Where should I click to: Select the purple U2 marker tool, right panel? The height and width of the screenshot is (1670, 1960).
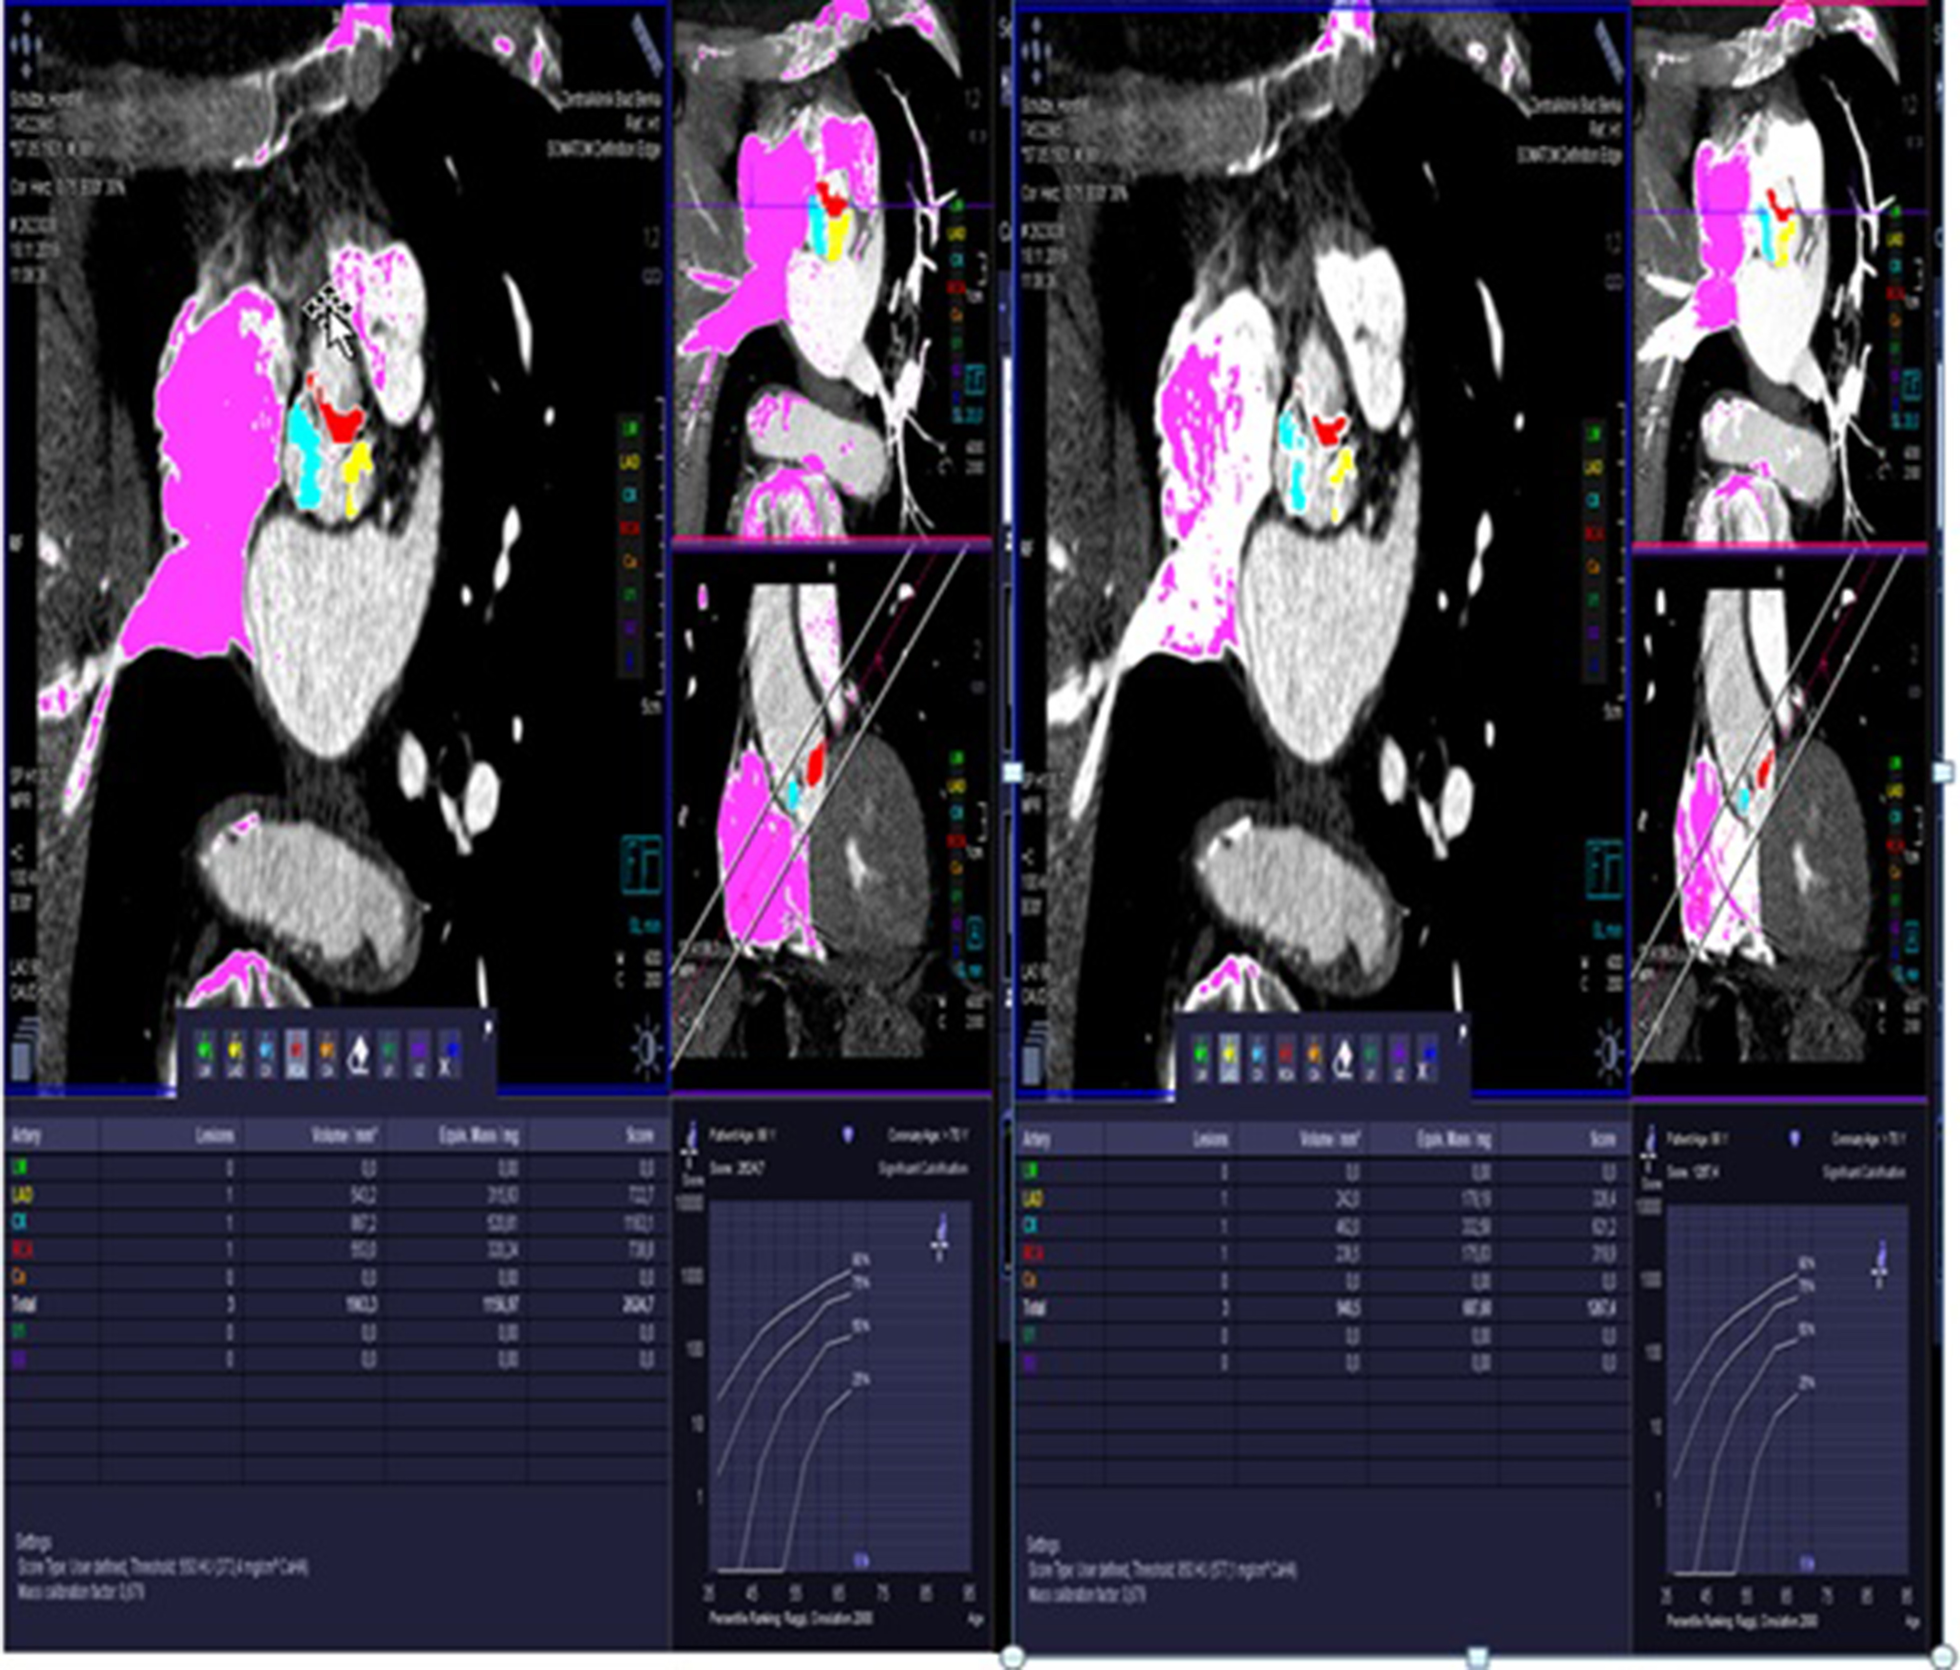[1400, 1057]
